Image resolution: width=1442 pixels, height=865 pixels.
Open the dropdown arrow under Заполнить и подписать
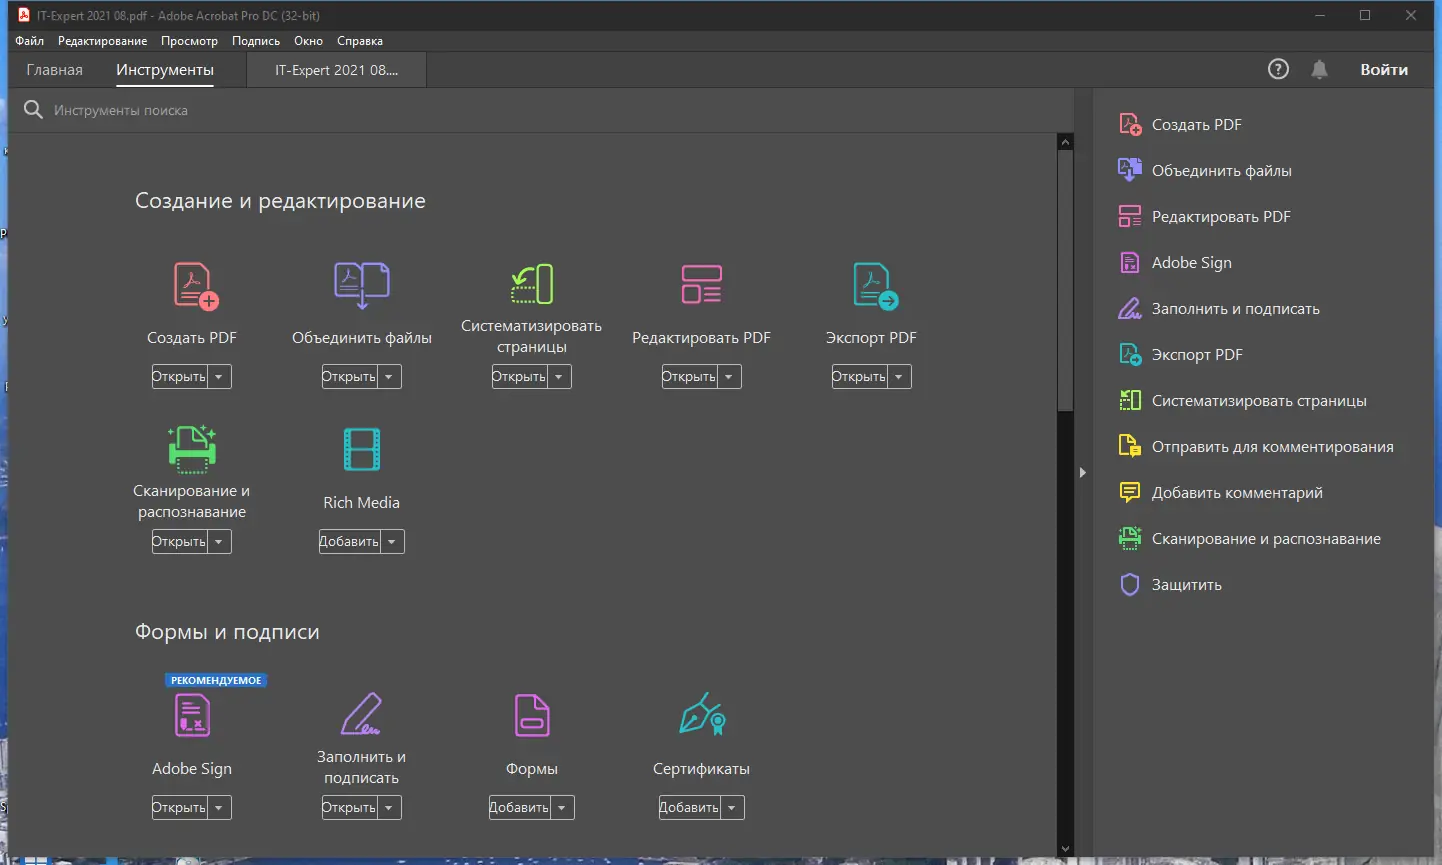pyautogui.click(x=389, y=808)
